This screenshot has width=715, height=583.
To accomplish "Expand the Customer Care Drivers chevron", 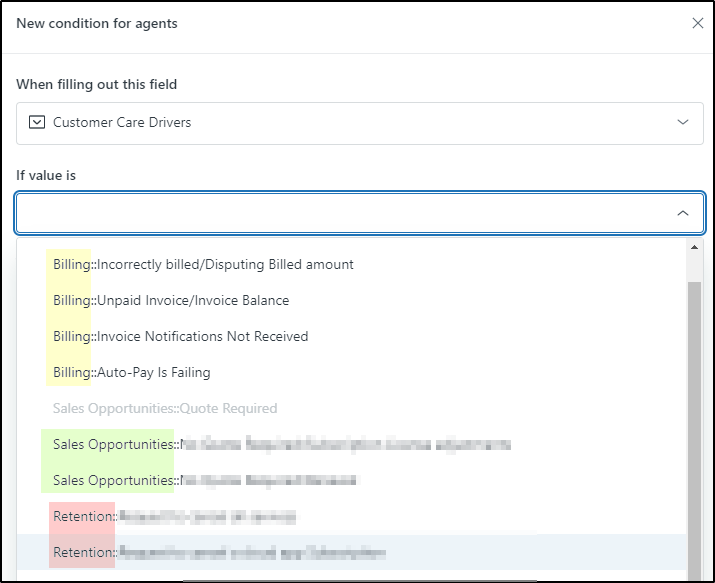I will (x=683, y=122).
